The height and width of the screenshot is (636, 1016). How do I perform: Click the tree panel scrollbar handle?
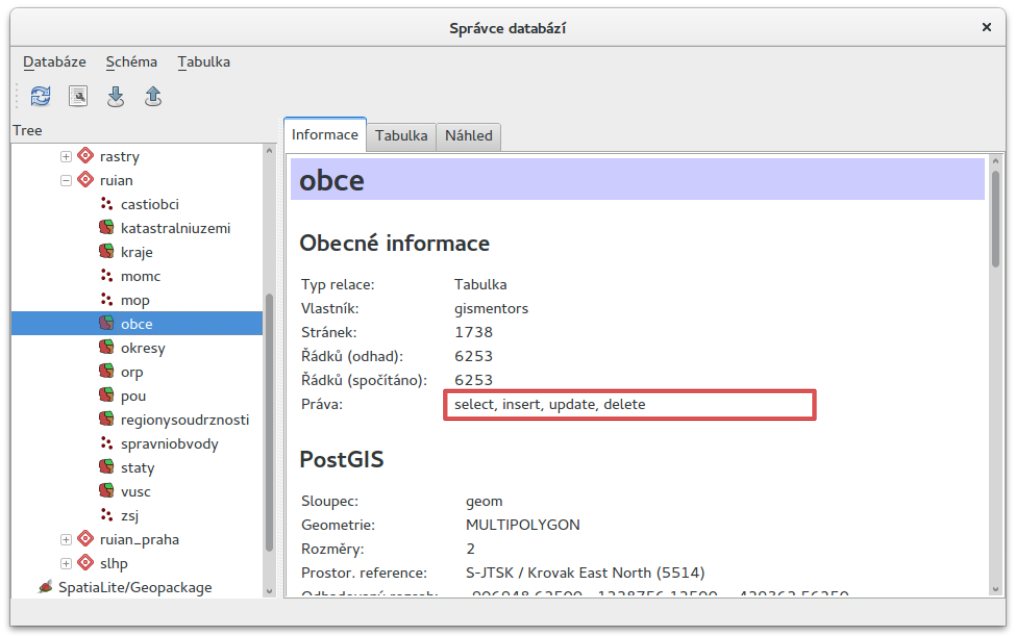click(x=269, y=422)
